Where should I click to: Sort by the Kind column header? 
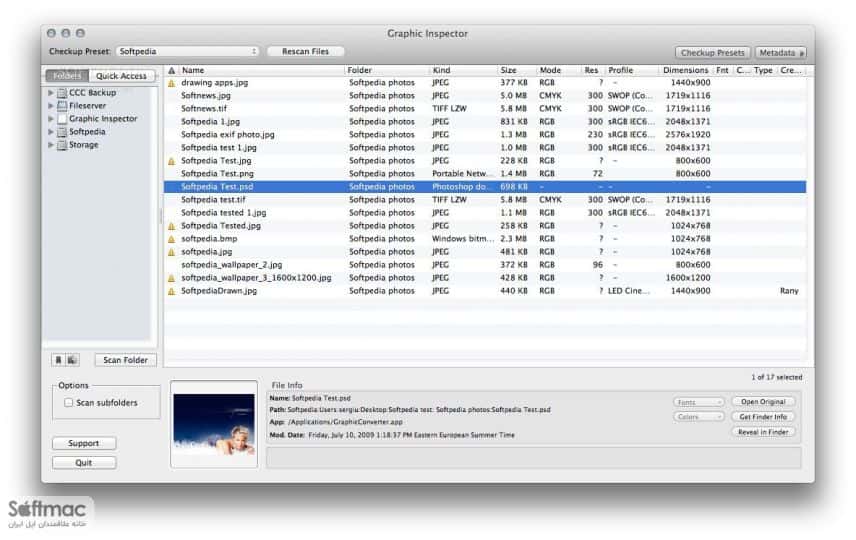pyautogui.click(x=463, y=70)
